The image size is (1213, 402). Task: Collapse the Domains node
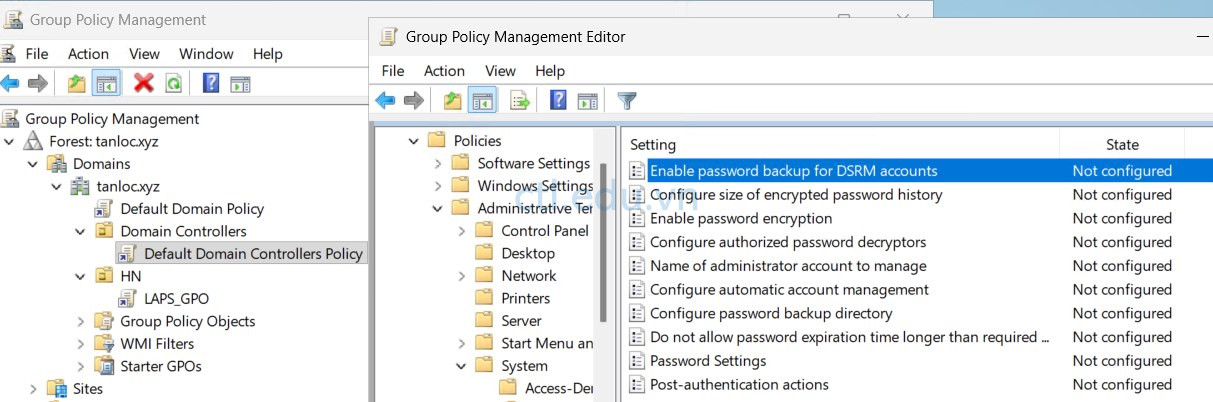click(34, 164)
